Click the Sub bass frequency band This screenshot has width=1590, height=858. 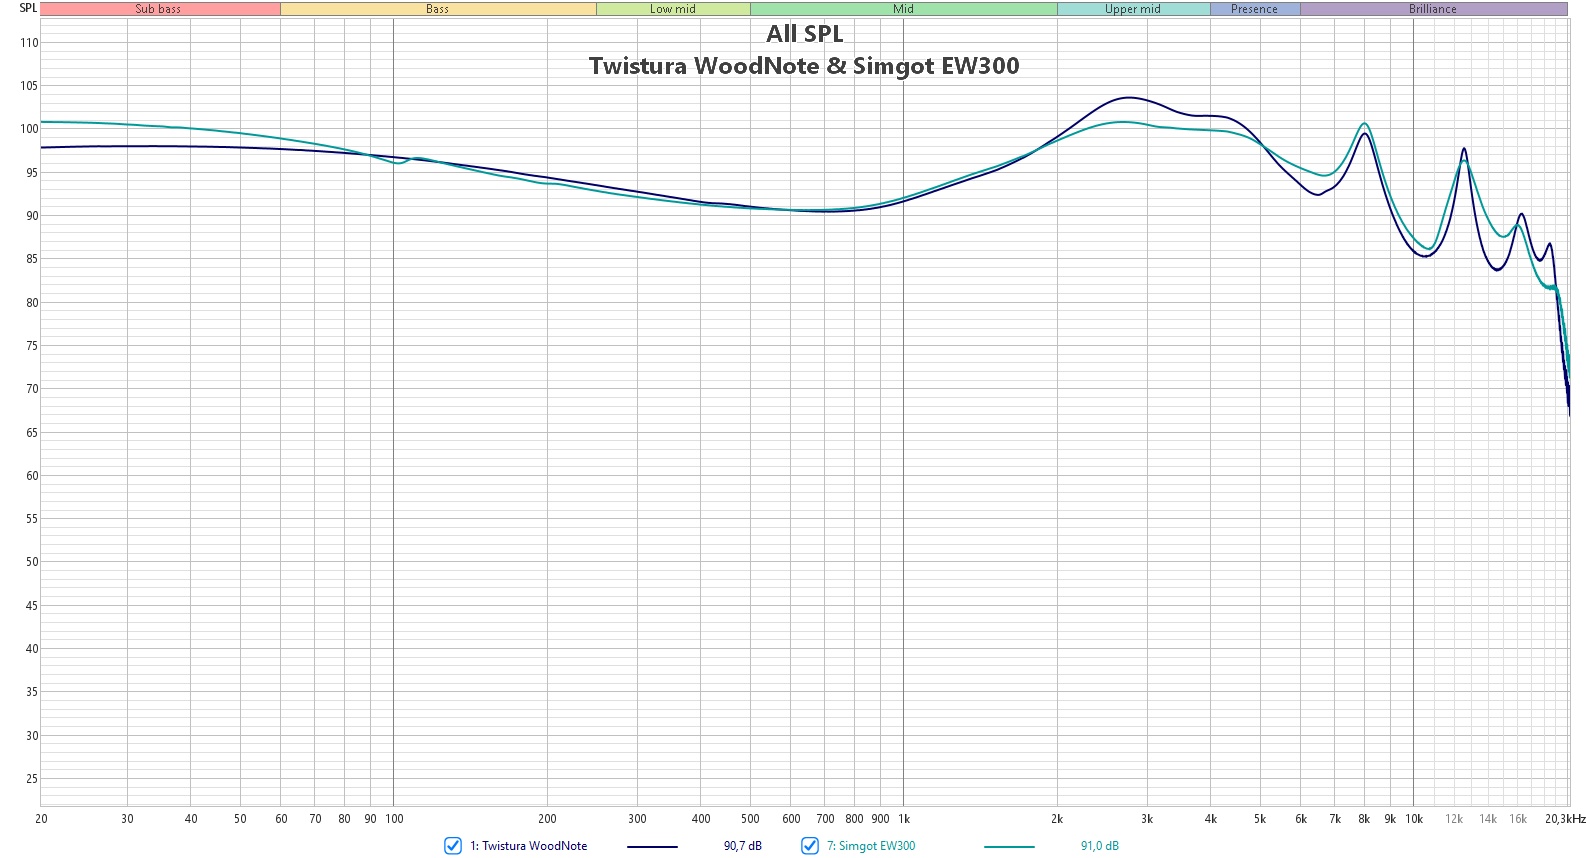pos(160,9)
